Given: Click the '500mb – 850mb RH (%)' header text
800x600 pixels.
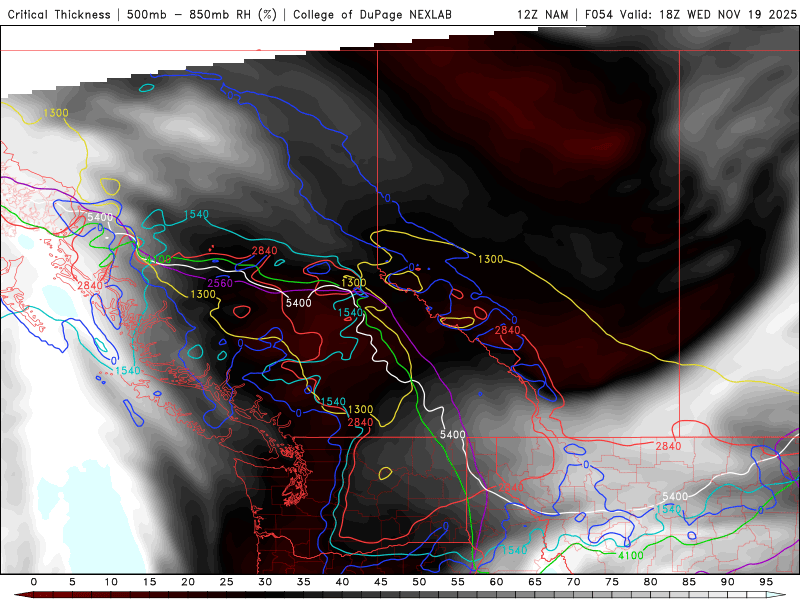Looking at the screenshot, I should point(202,14).
